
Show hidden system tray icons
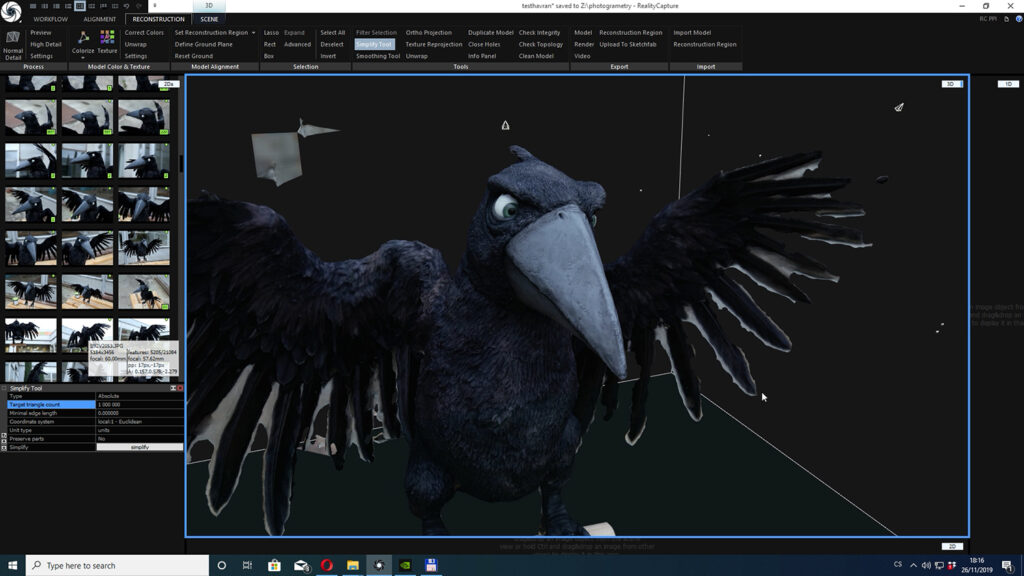pos(913,566)
